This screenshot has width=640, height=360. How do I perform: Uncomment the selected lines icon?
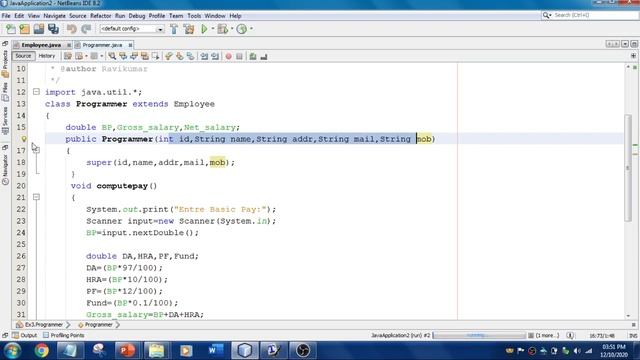pyautogui.click(x=264, y=56)
